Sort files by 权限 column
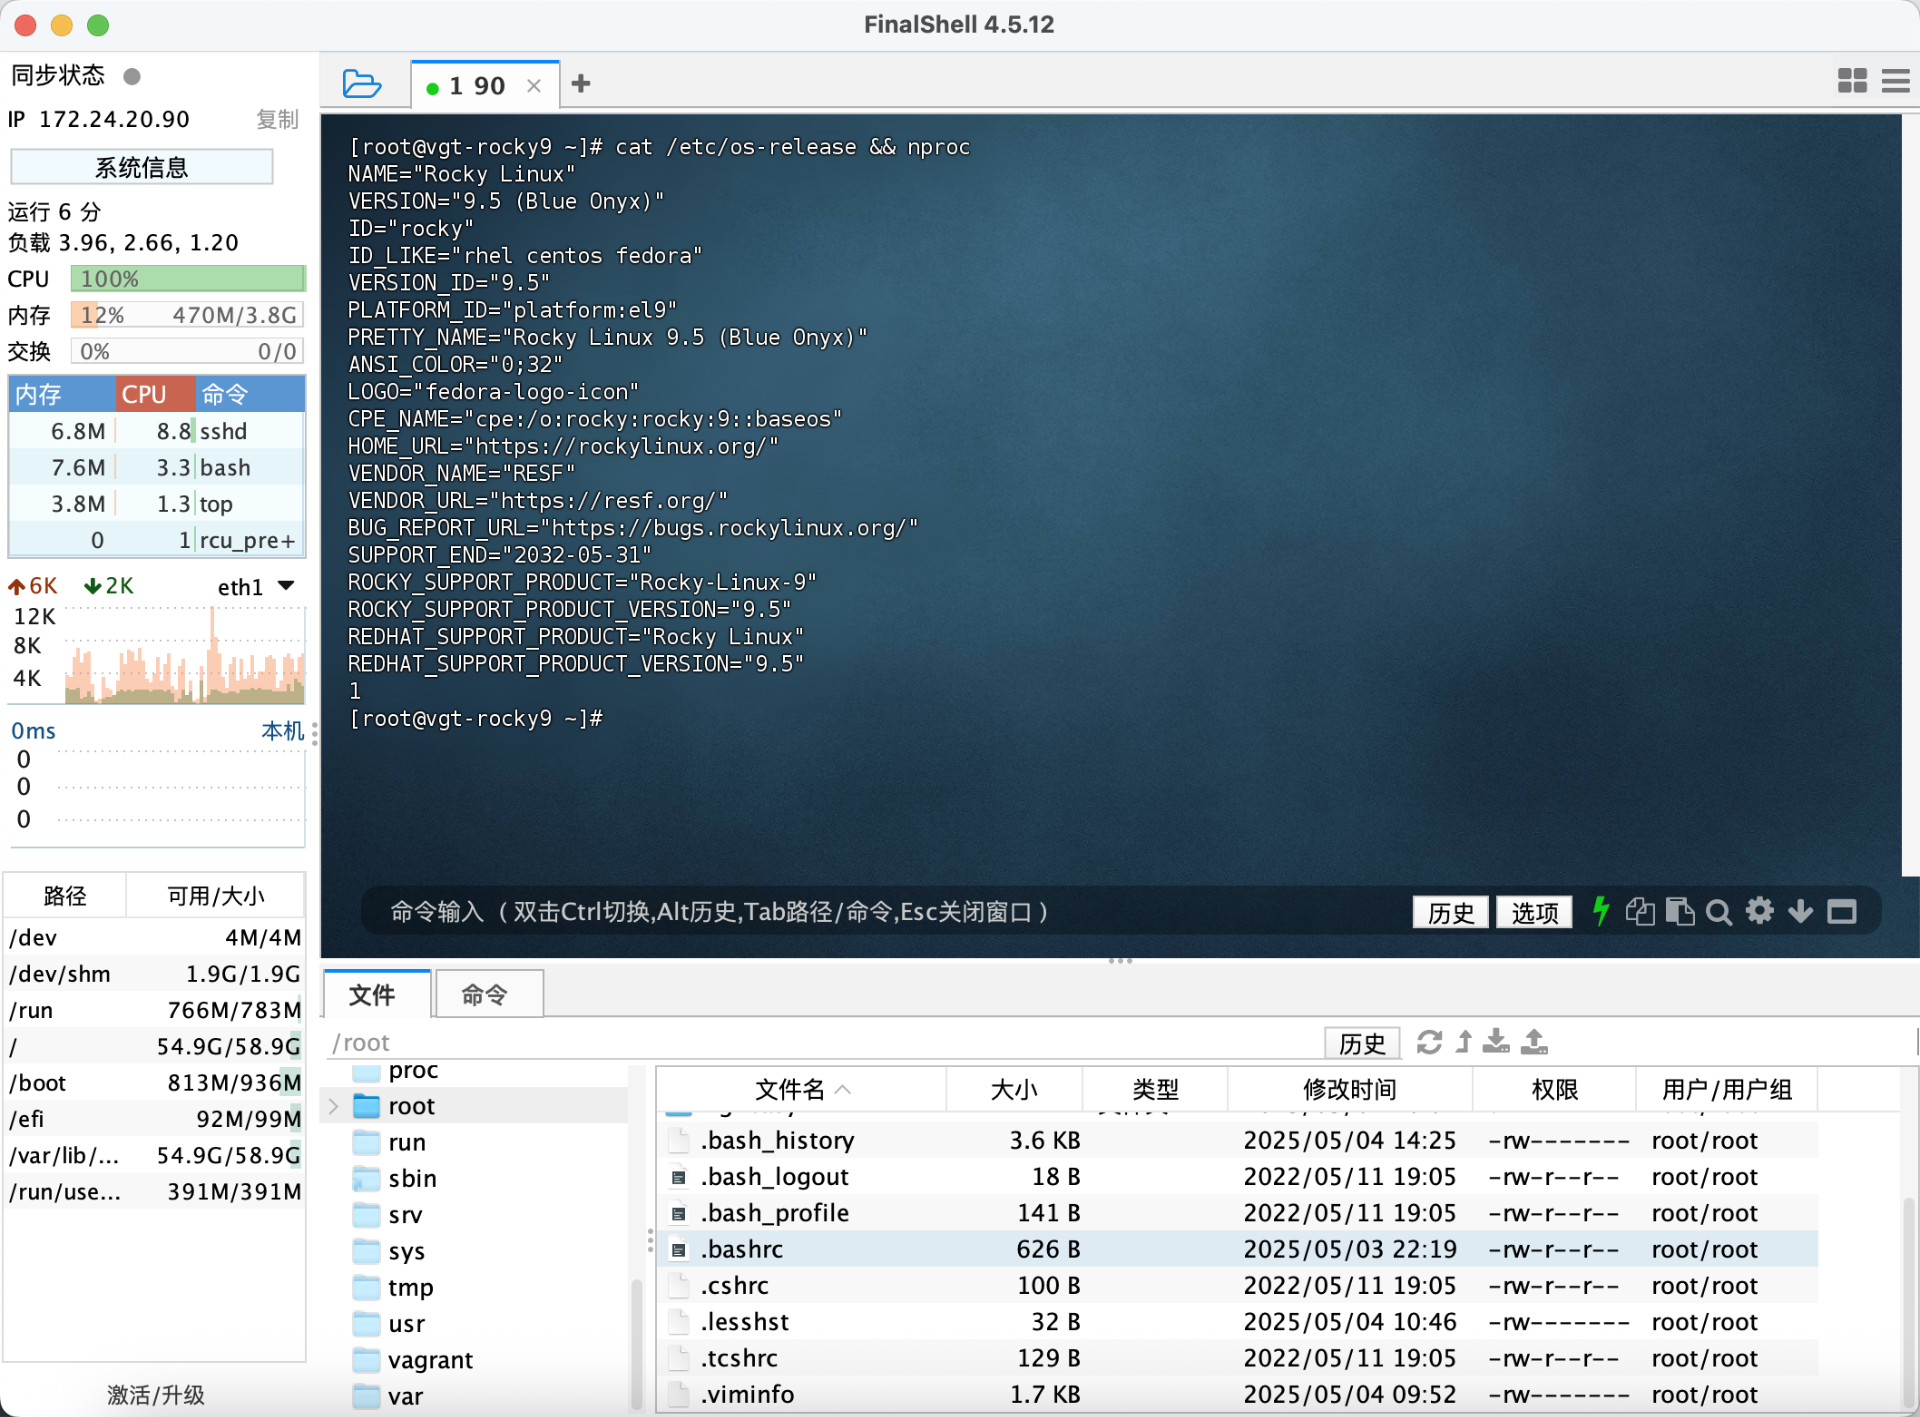1920x1417 pixels. pos(1554,1089)
